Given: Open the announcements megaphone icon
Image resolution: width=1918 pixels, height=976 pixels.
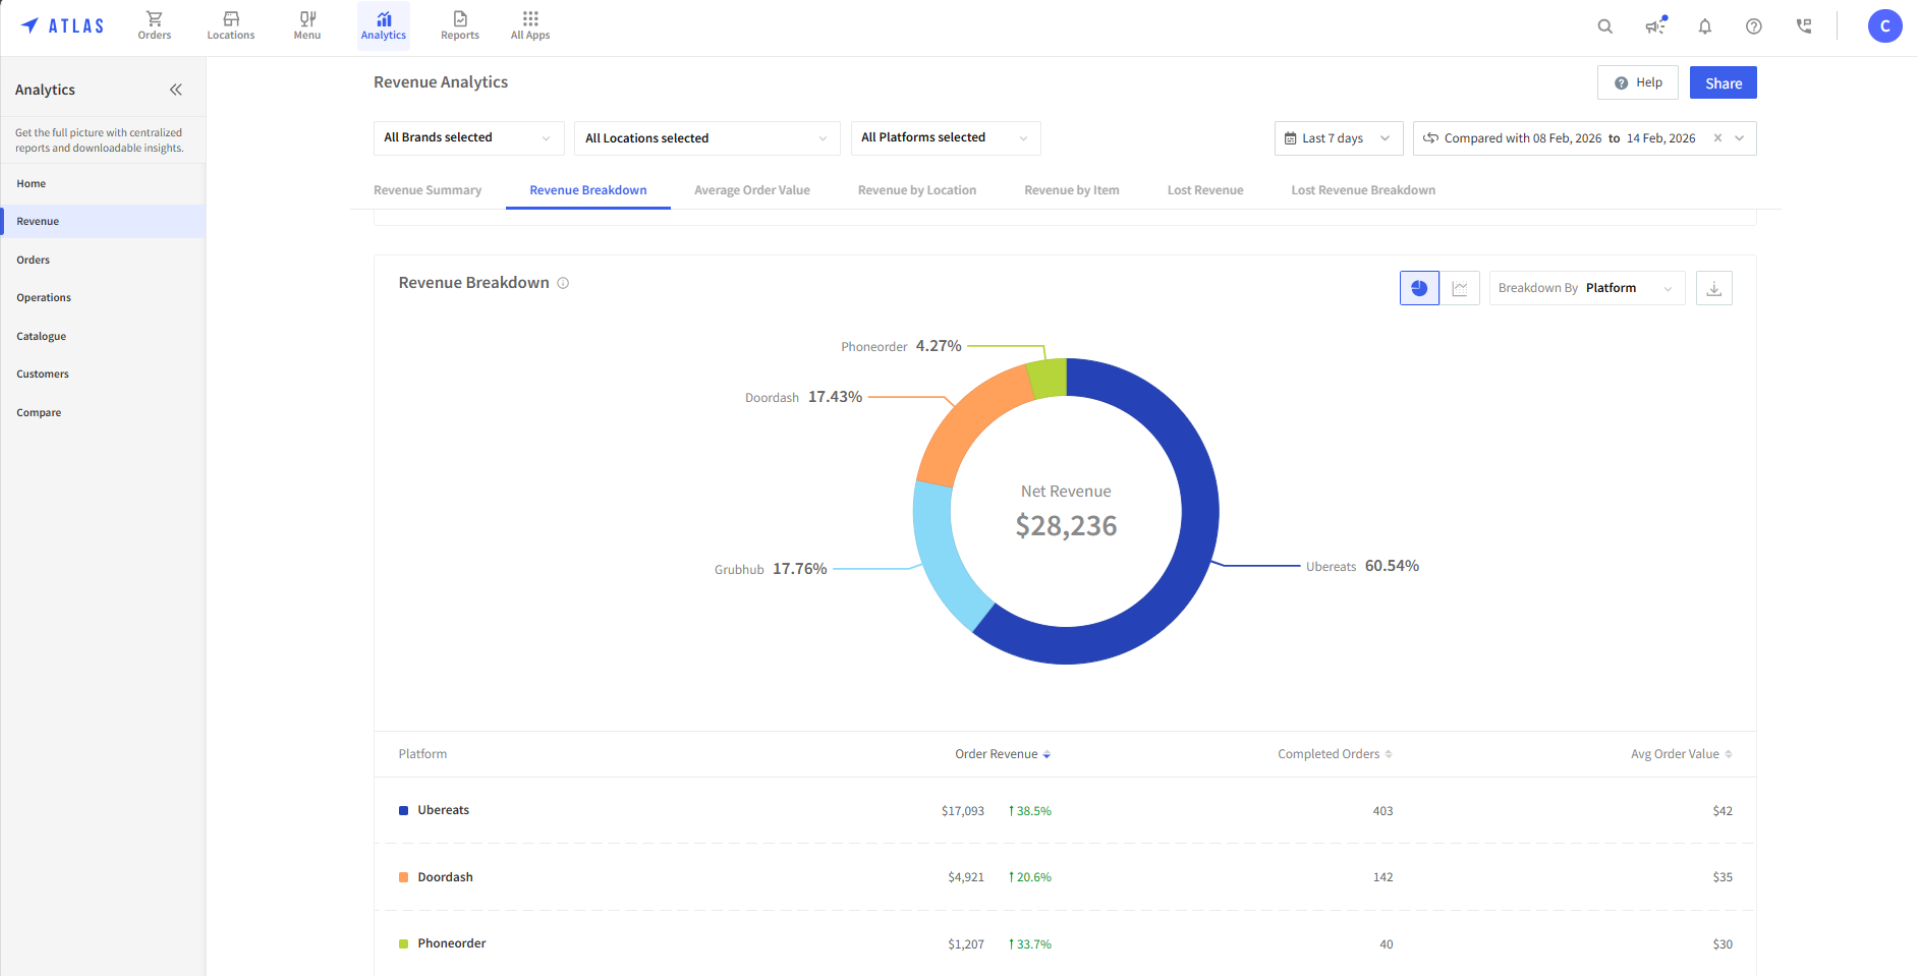Looking at the screenshot, I should [1655, 26].
